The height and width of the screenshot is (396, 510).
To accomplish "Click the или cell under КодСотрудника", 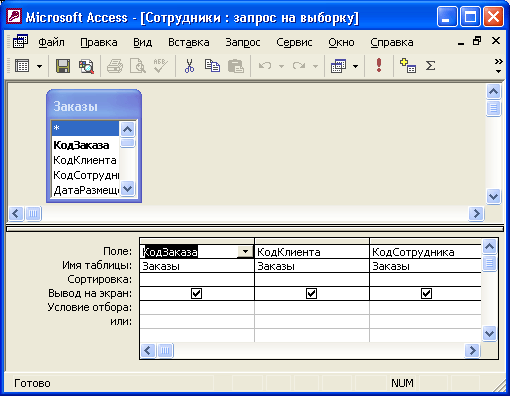I will pos(425,322).
